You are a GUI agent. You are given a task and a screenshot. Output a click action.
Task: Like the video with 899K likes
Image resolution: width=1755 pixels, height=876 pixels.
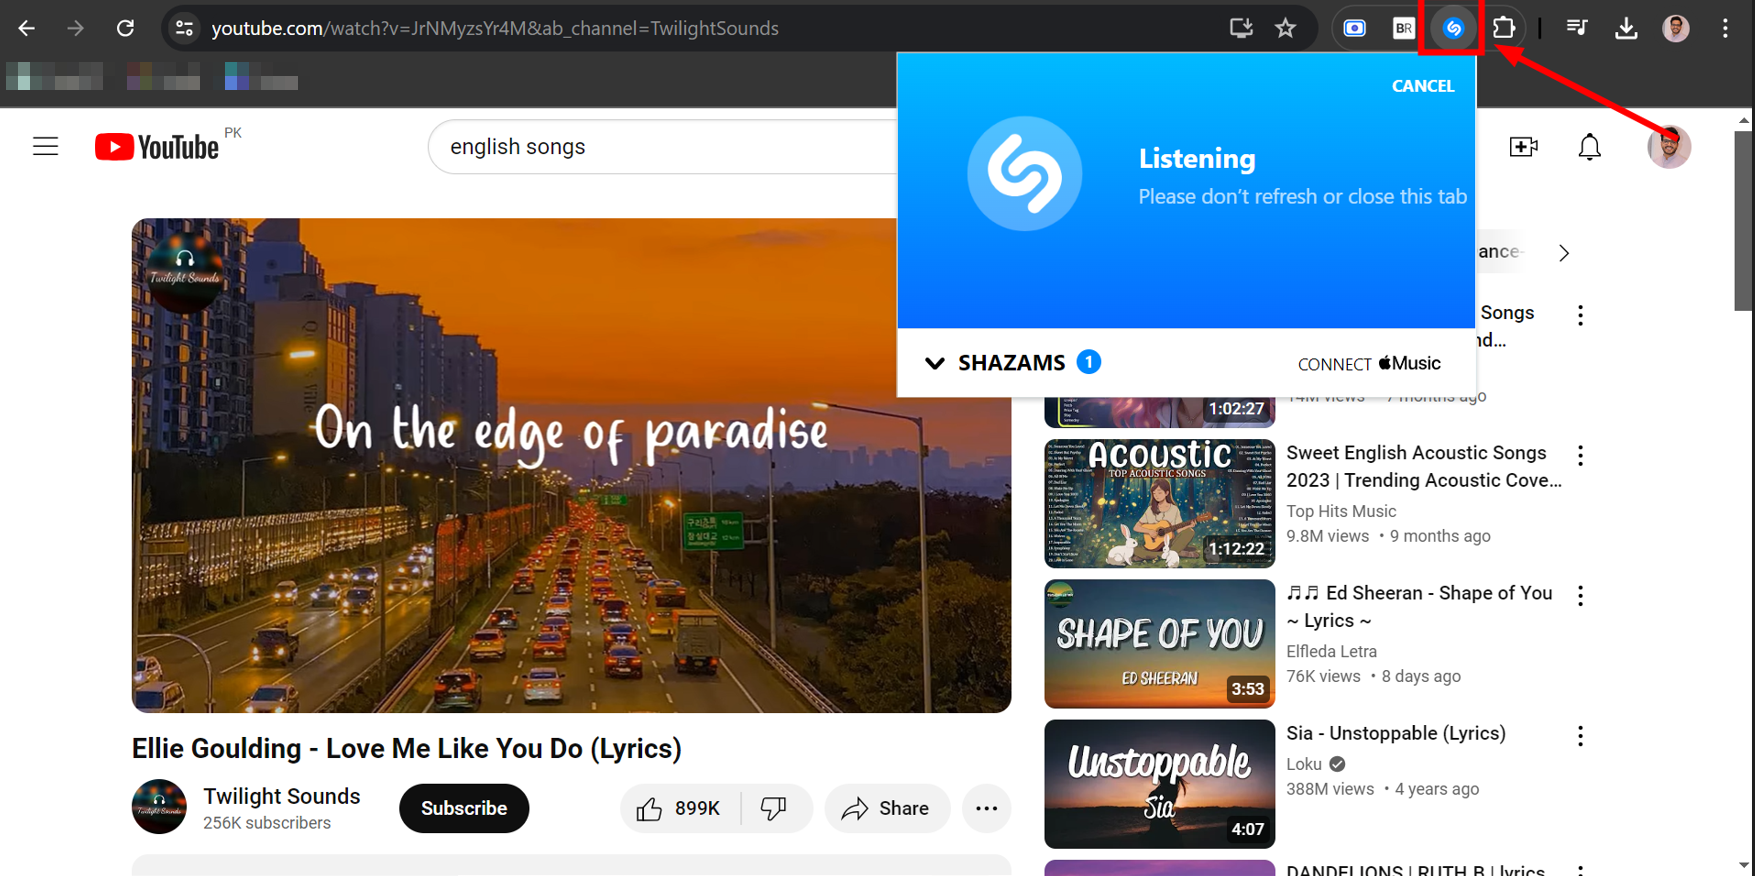(682, 808)
